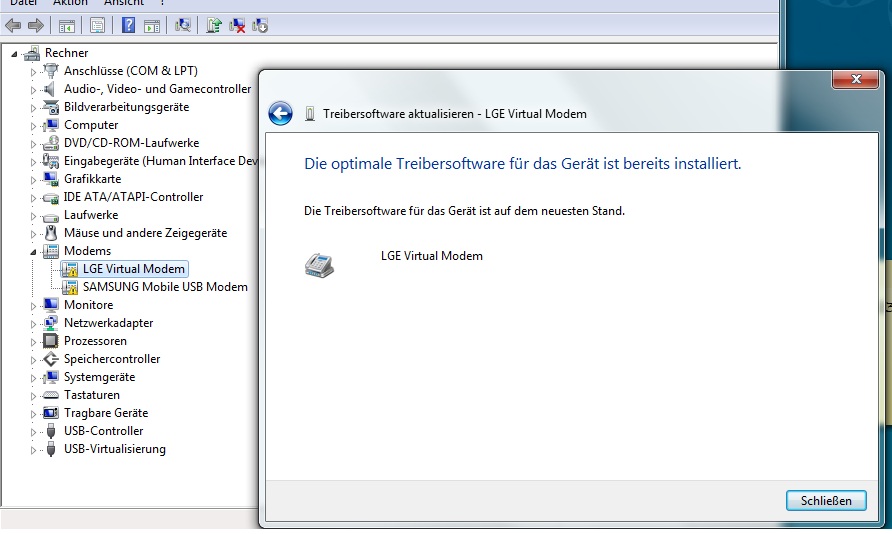Close the driver update dialog with X

coord(856,79)
